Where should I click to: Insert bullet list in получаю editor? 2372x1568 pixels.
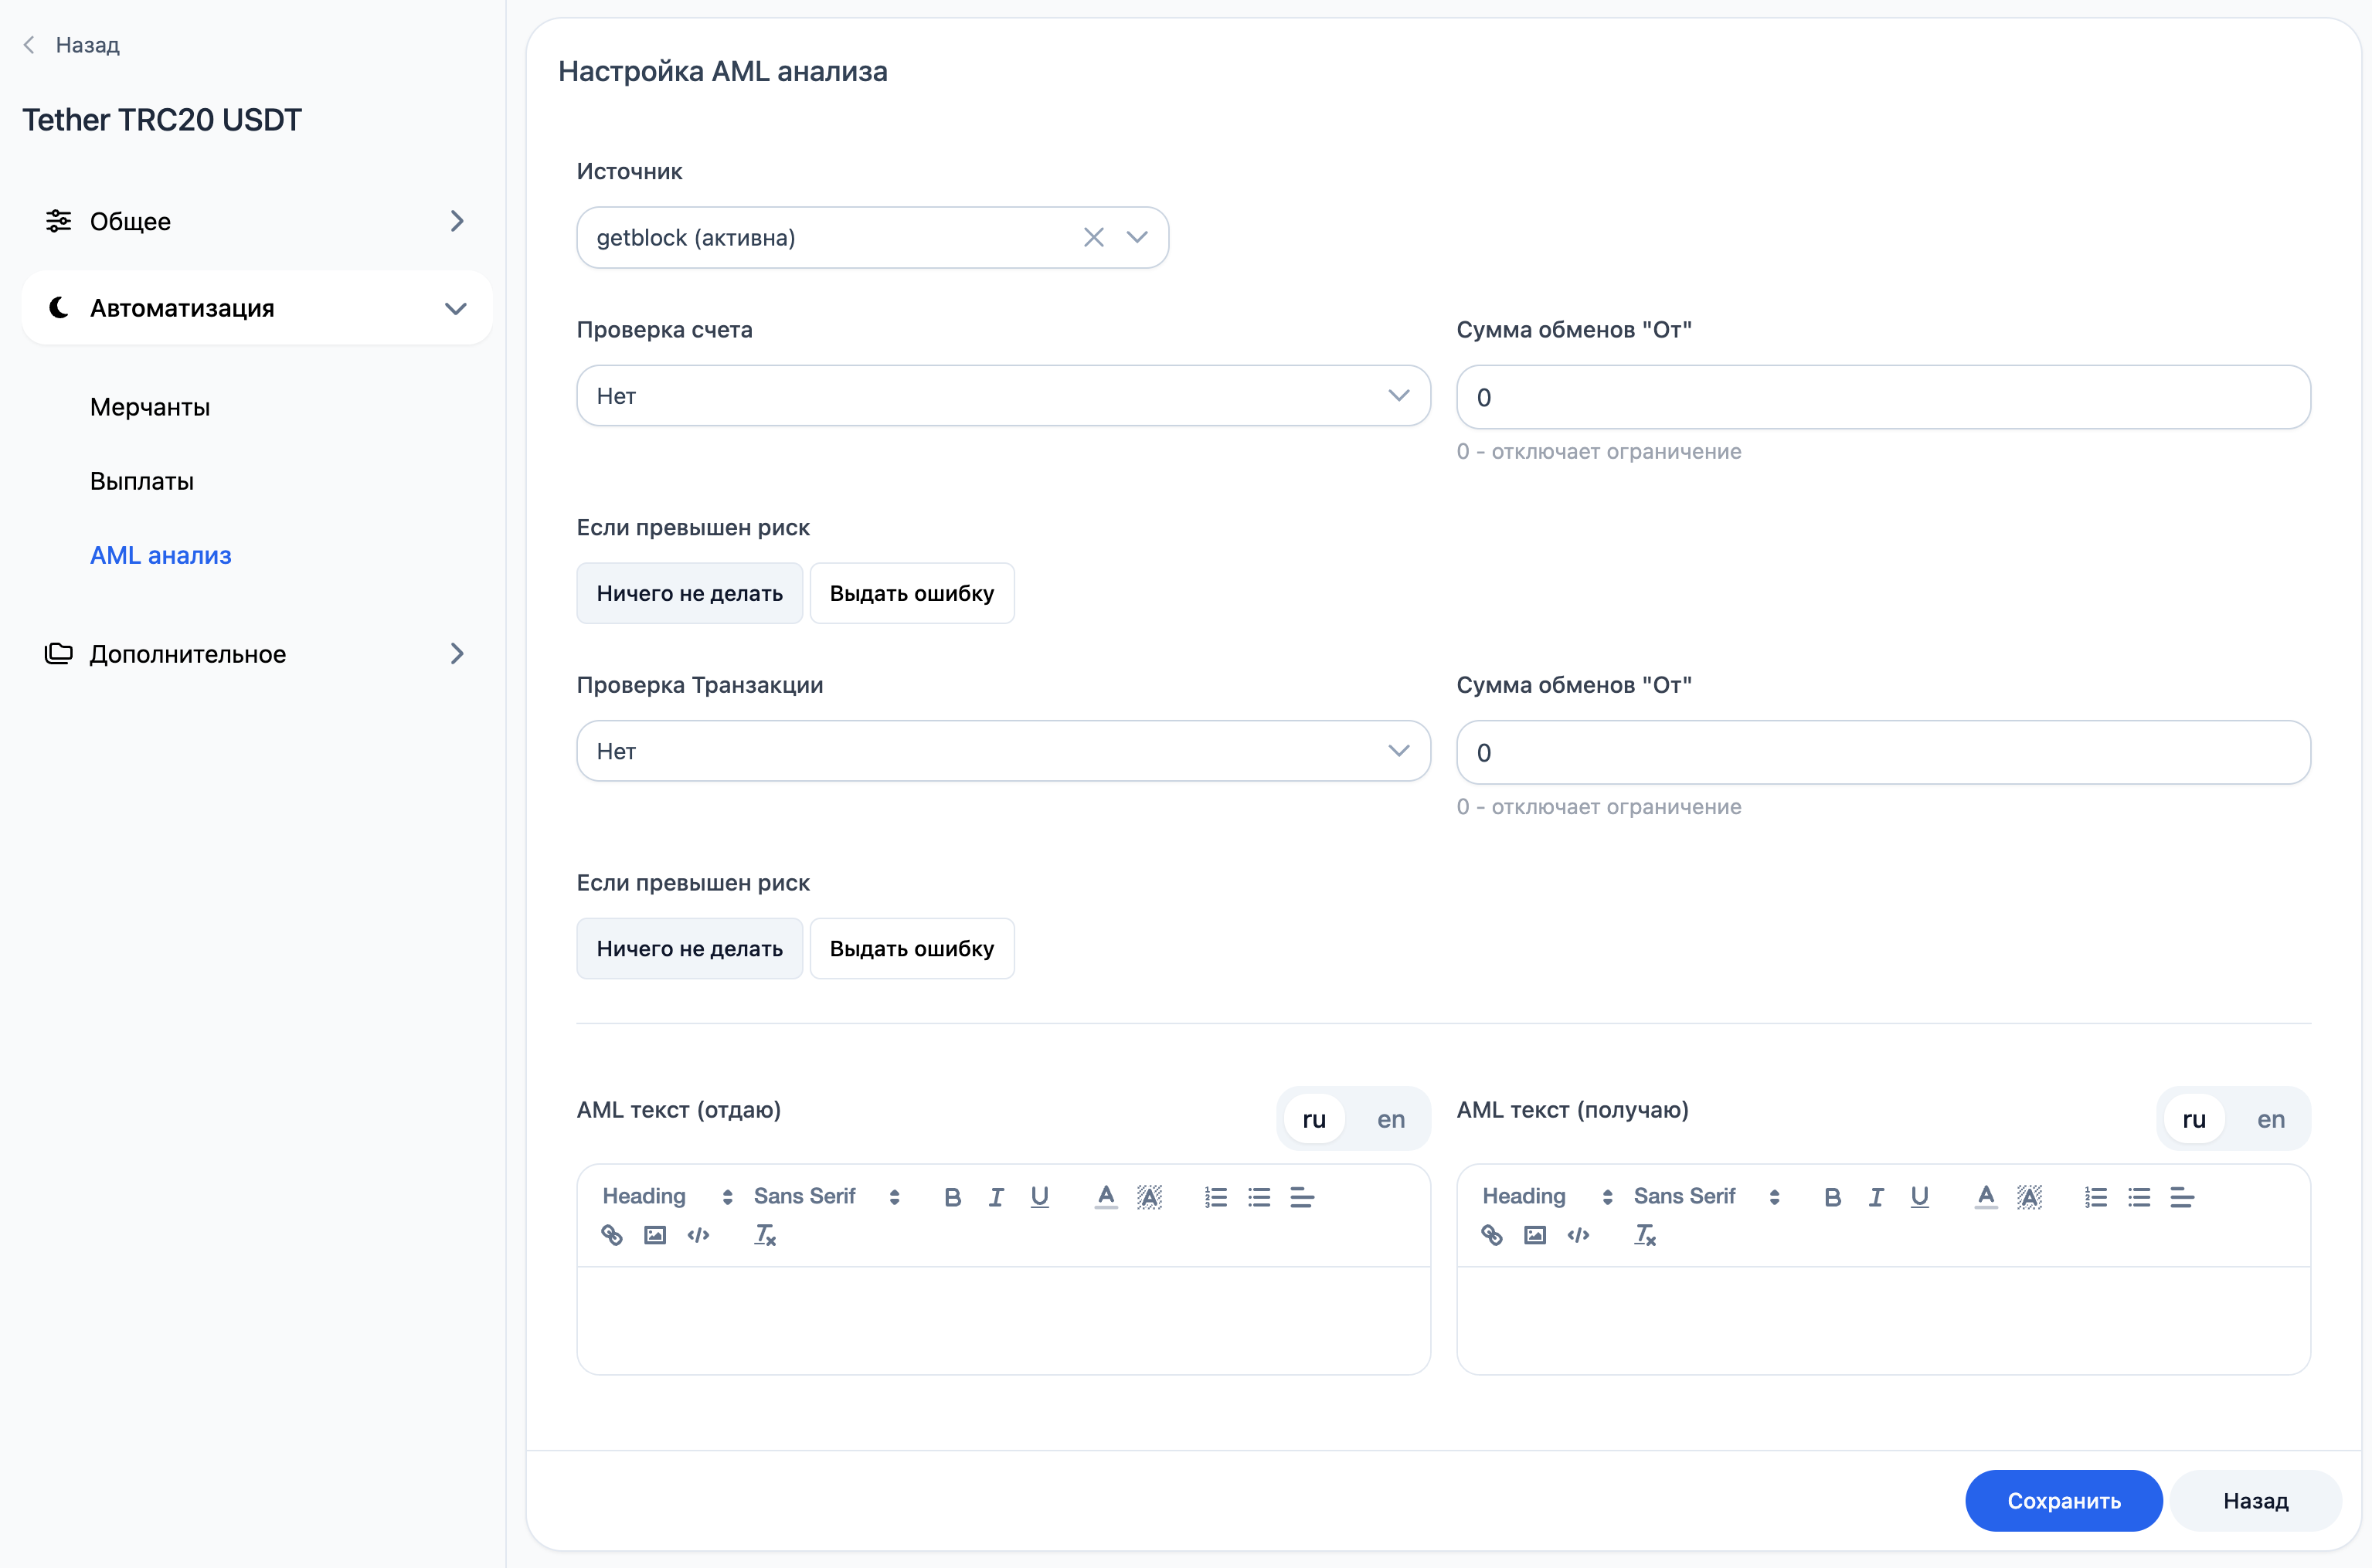[2139, 1197]
